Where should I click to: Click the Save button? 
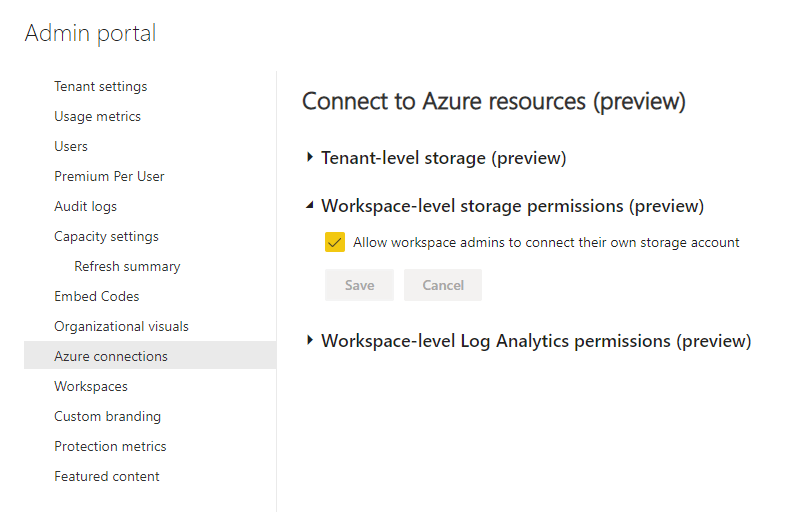pos(359,285)
